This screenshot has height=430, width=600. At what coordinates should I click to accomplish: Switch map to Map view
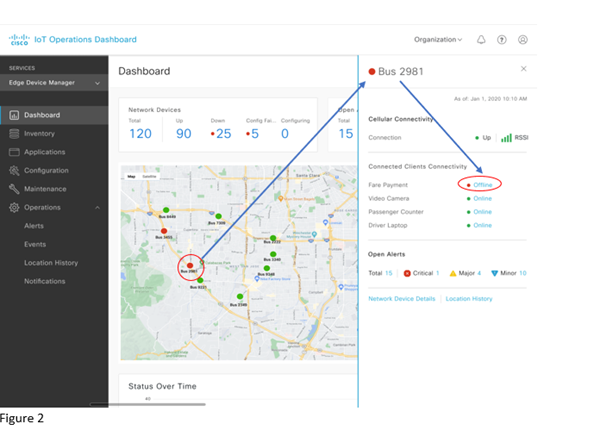(131, 175)
